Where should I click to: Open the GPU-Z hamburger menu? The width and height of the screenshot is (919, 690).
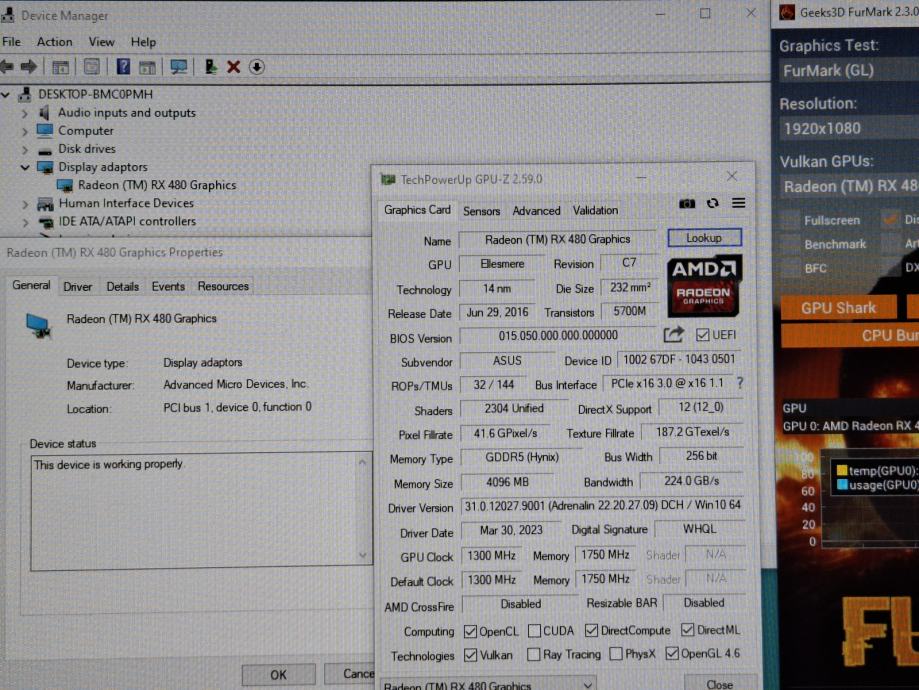coord(738,203)
